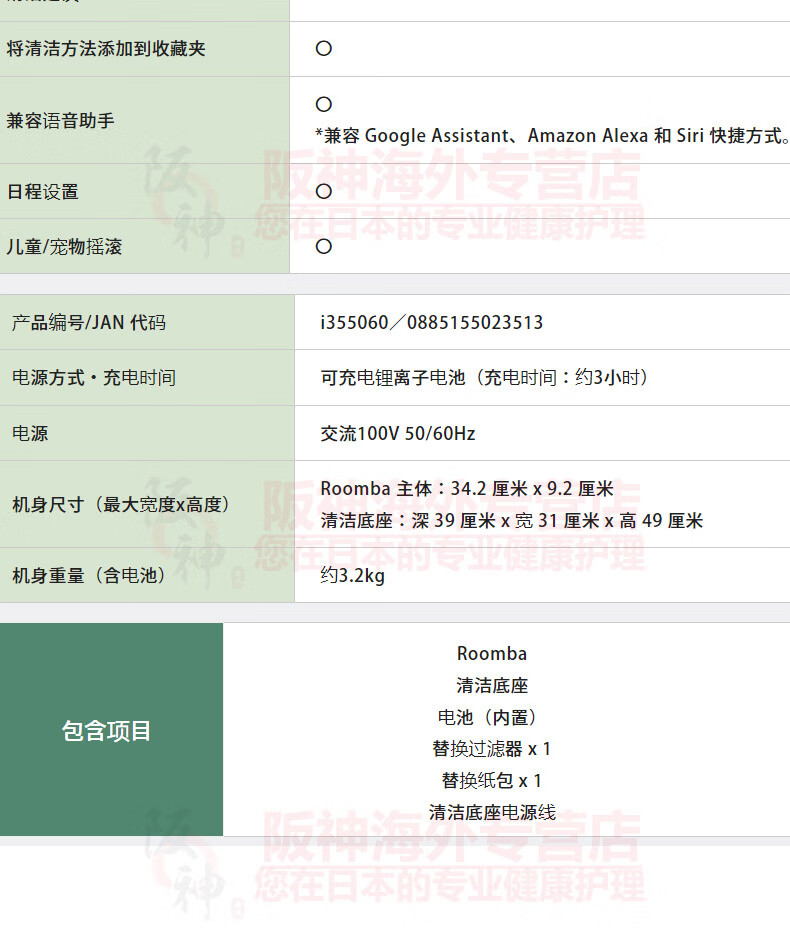
Task: Click the 交流100V 50/60Hz value
Action: 398,434
